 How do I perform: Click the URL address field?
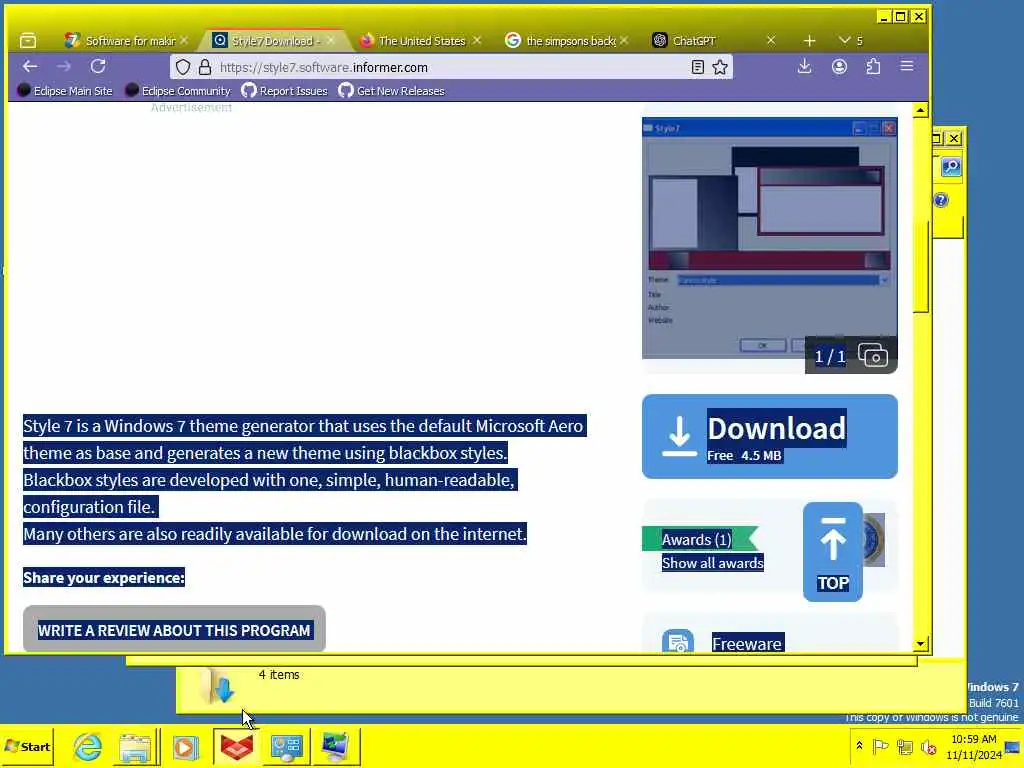tap(451, 67)
